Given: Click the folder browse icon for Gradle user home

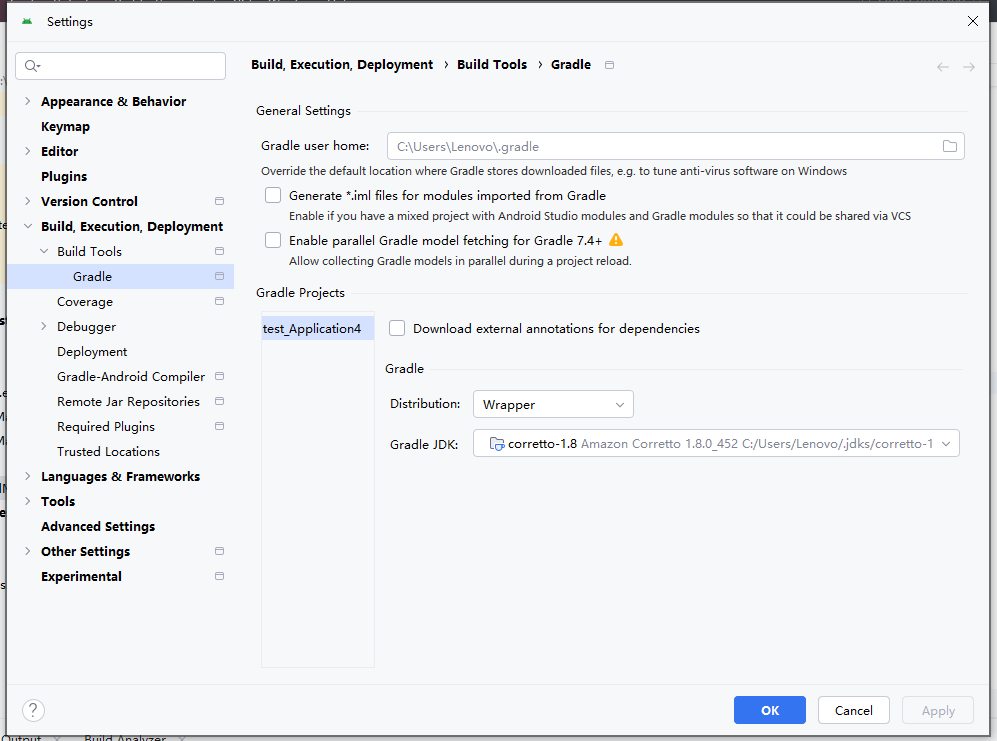Looking at the screenshot, I should (x=949, y=146).
